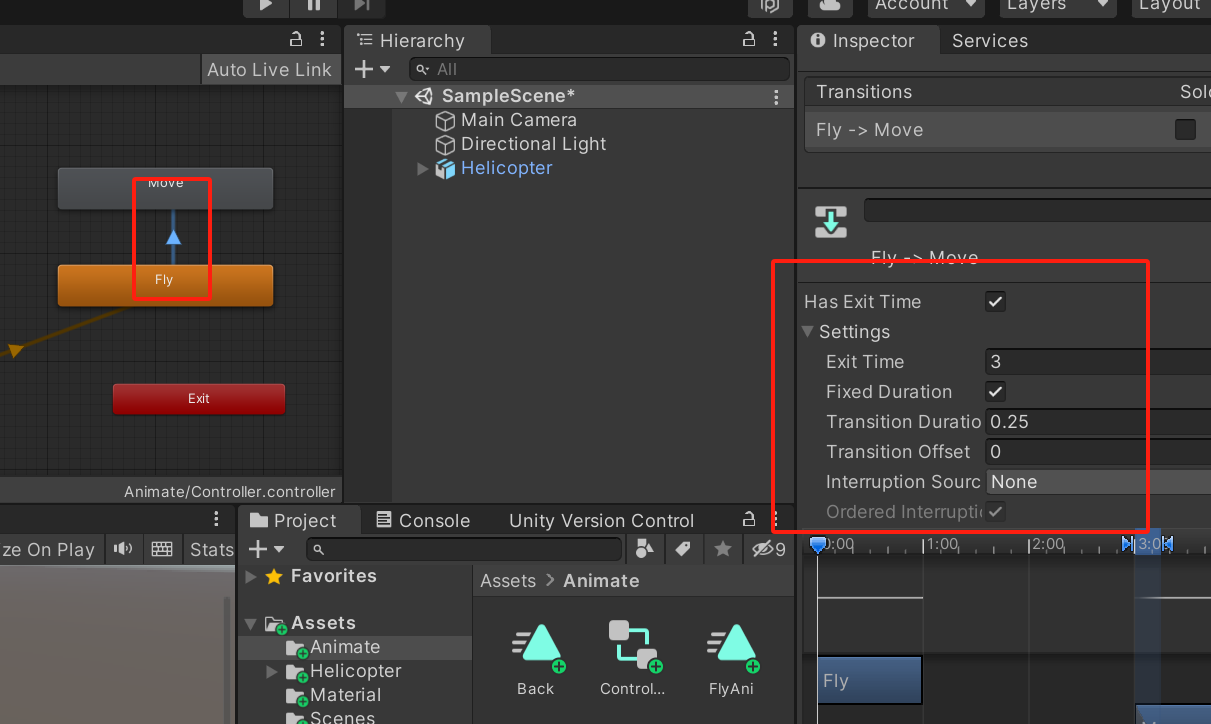Open the SampleScene options menu
This screenshot has width=1211, height=724.
[776, 97]
